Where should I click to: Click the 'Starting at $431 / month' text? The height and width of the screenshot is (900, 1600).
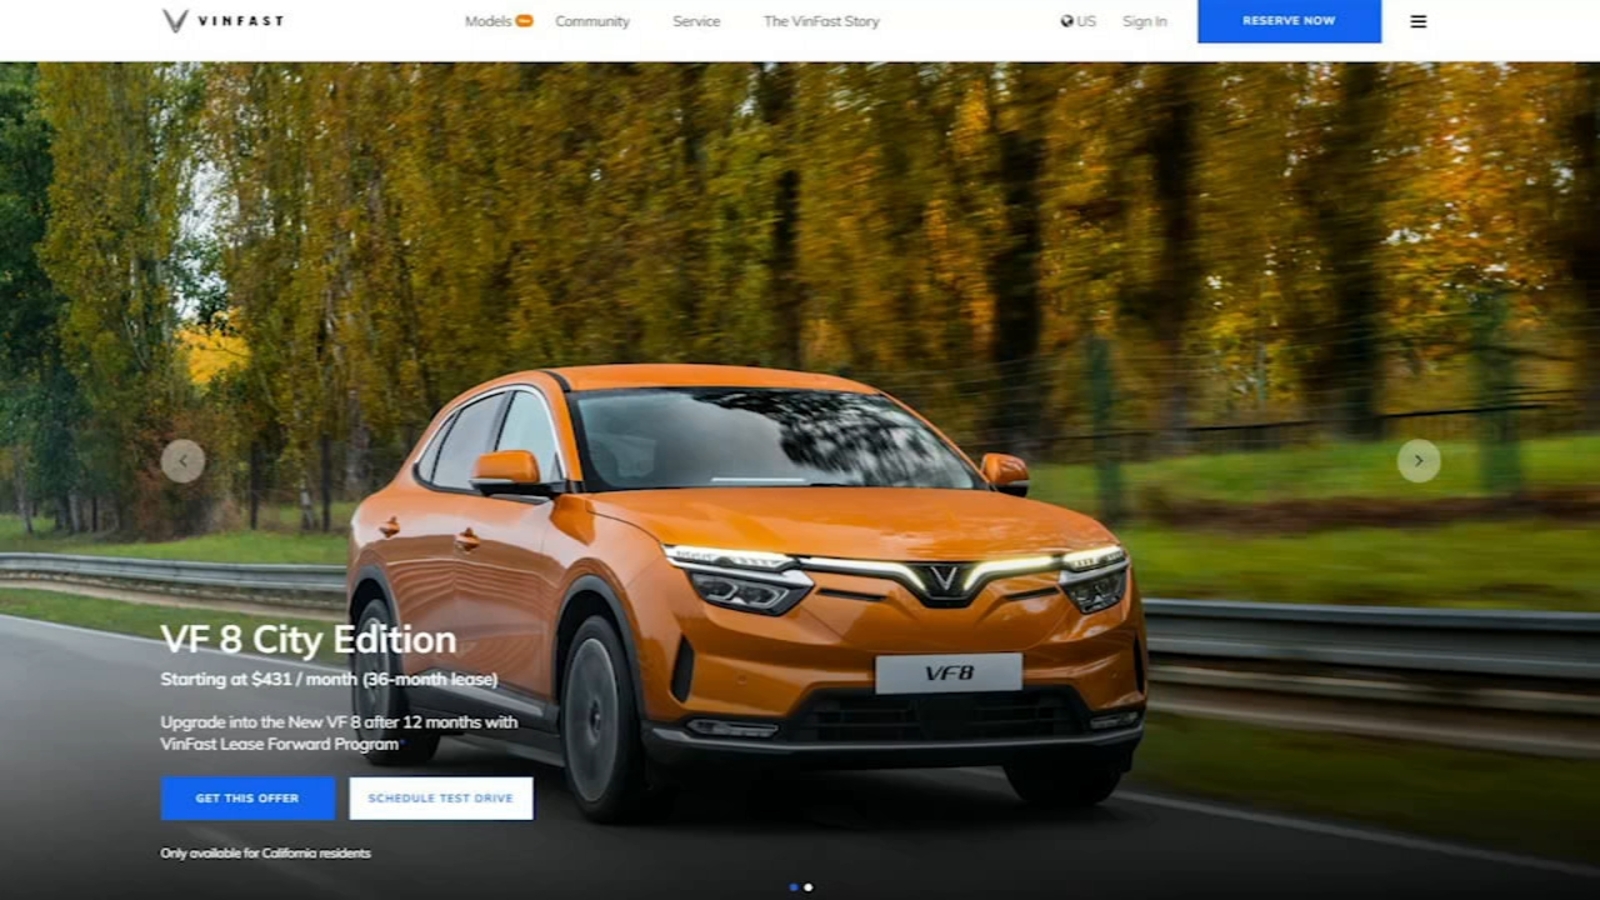tap(258, 679)
